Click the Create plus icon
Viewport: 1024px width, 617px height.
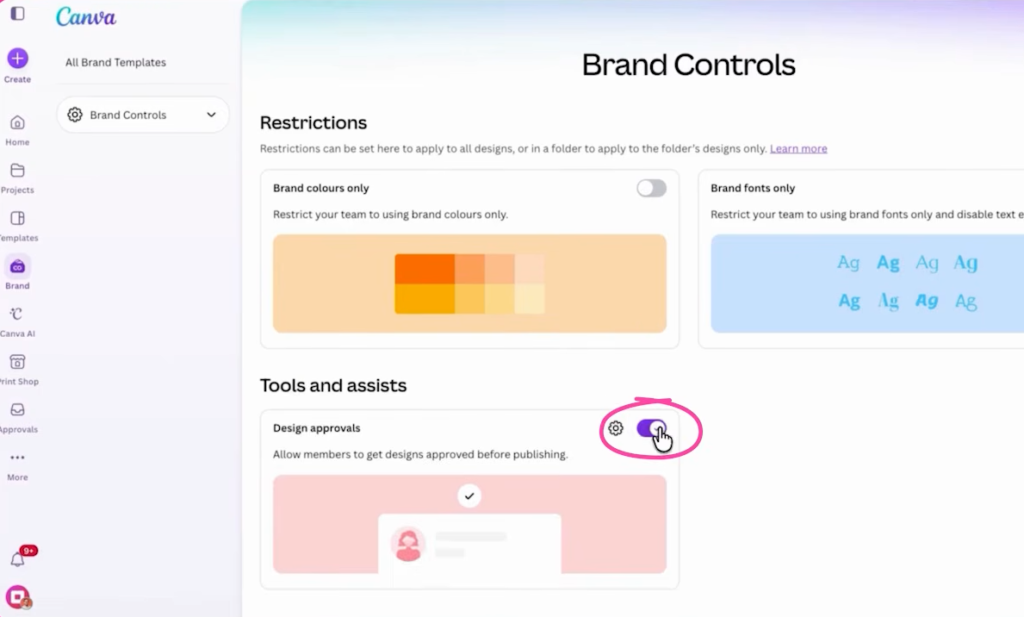(x=18, y=58)
